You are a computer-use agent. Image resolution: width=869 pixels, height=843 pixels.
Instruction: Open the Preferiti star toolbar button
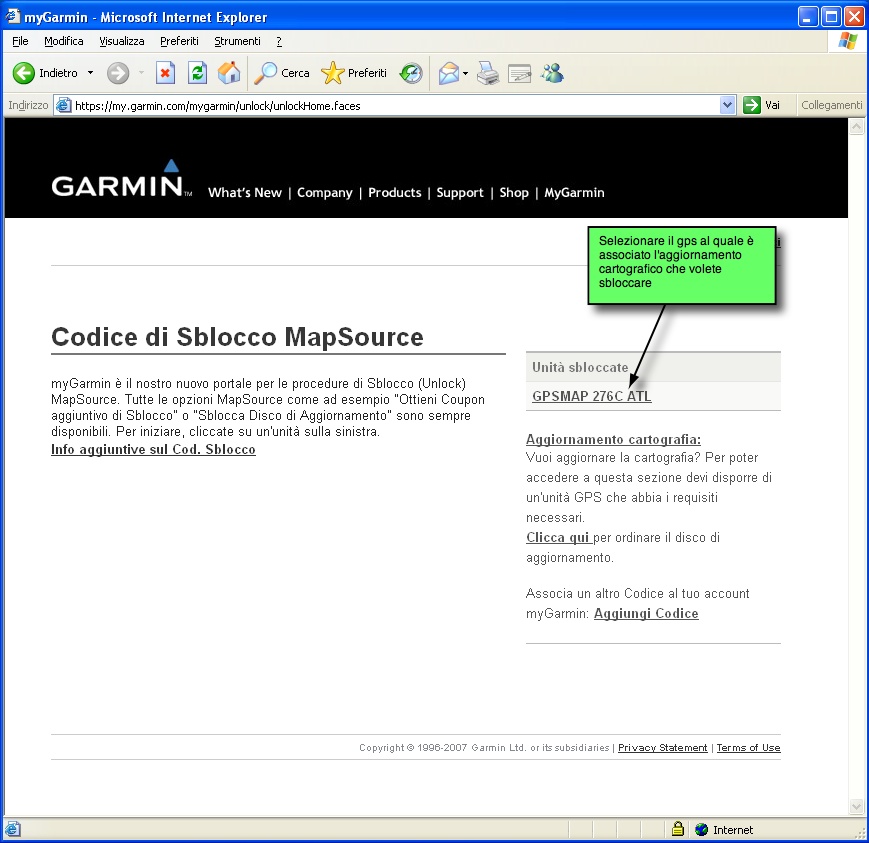point(354,73)
